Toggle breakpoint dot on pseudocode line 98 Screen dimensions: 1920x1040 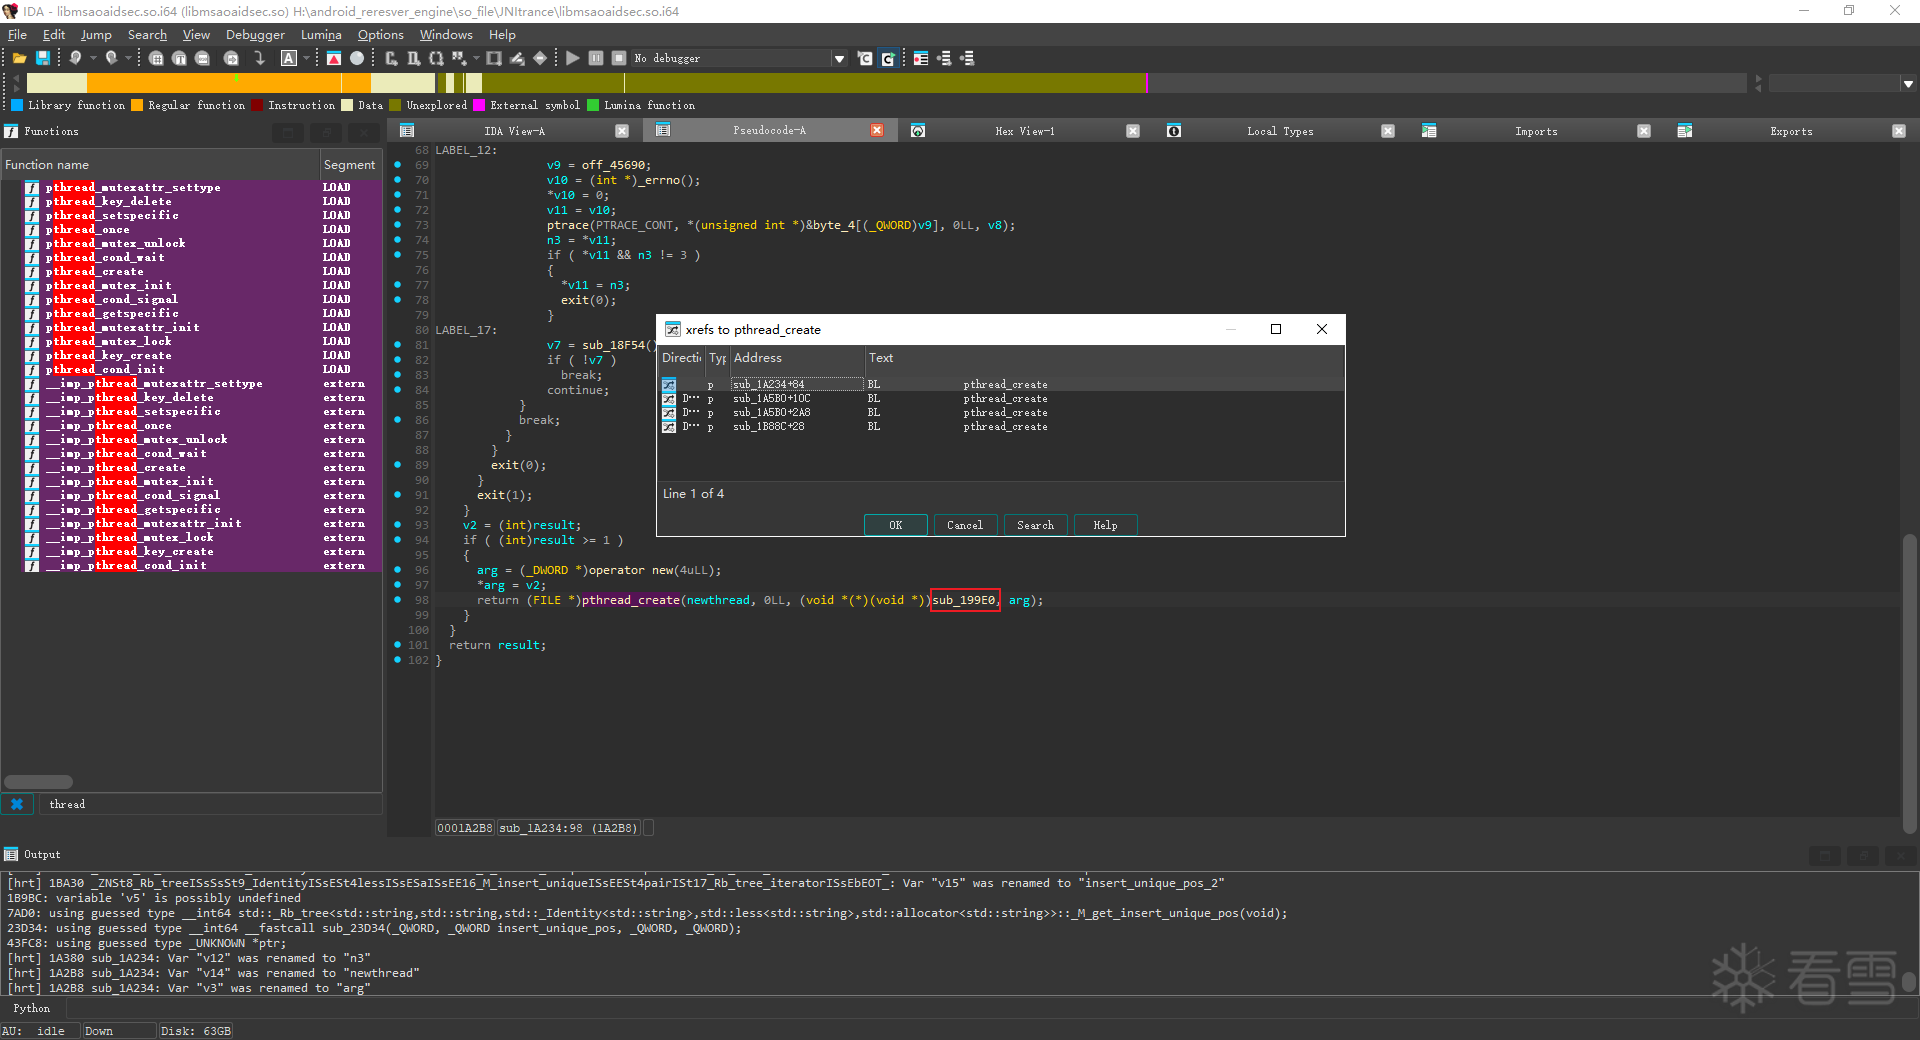pyautogui.click(x=398, y=600)
